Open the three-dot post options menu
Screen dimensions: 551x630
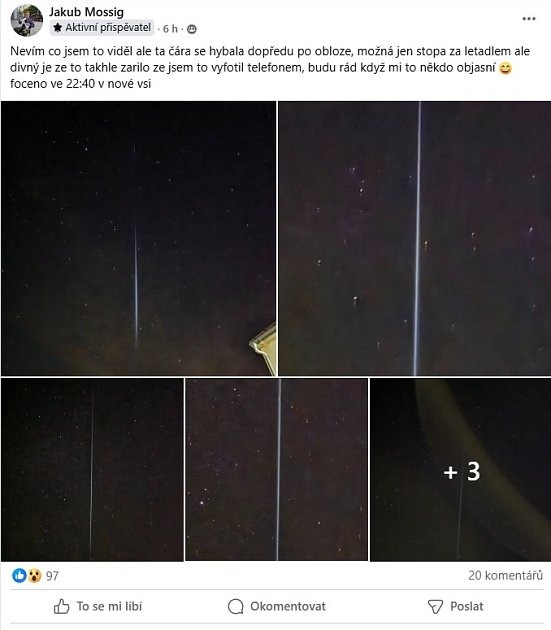coord(529,18)
